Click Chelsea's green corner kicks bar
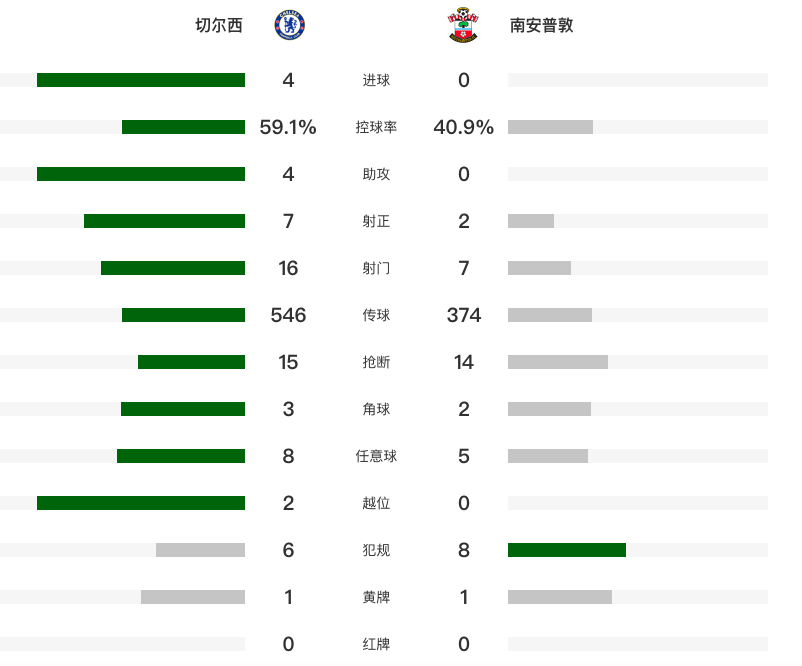The image size is (802, 666). [183, 409]
